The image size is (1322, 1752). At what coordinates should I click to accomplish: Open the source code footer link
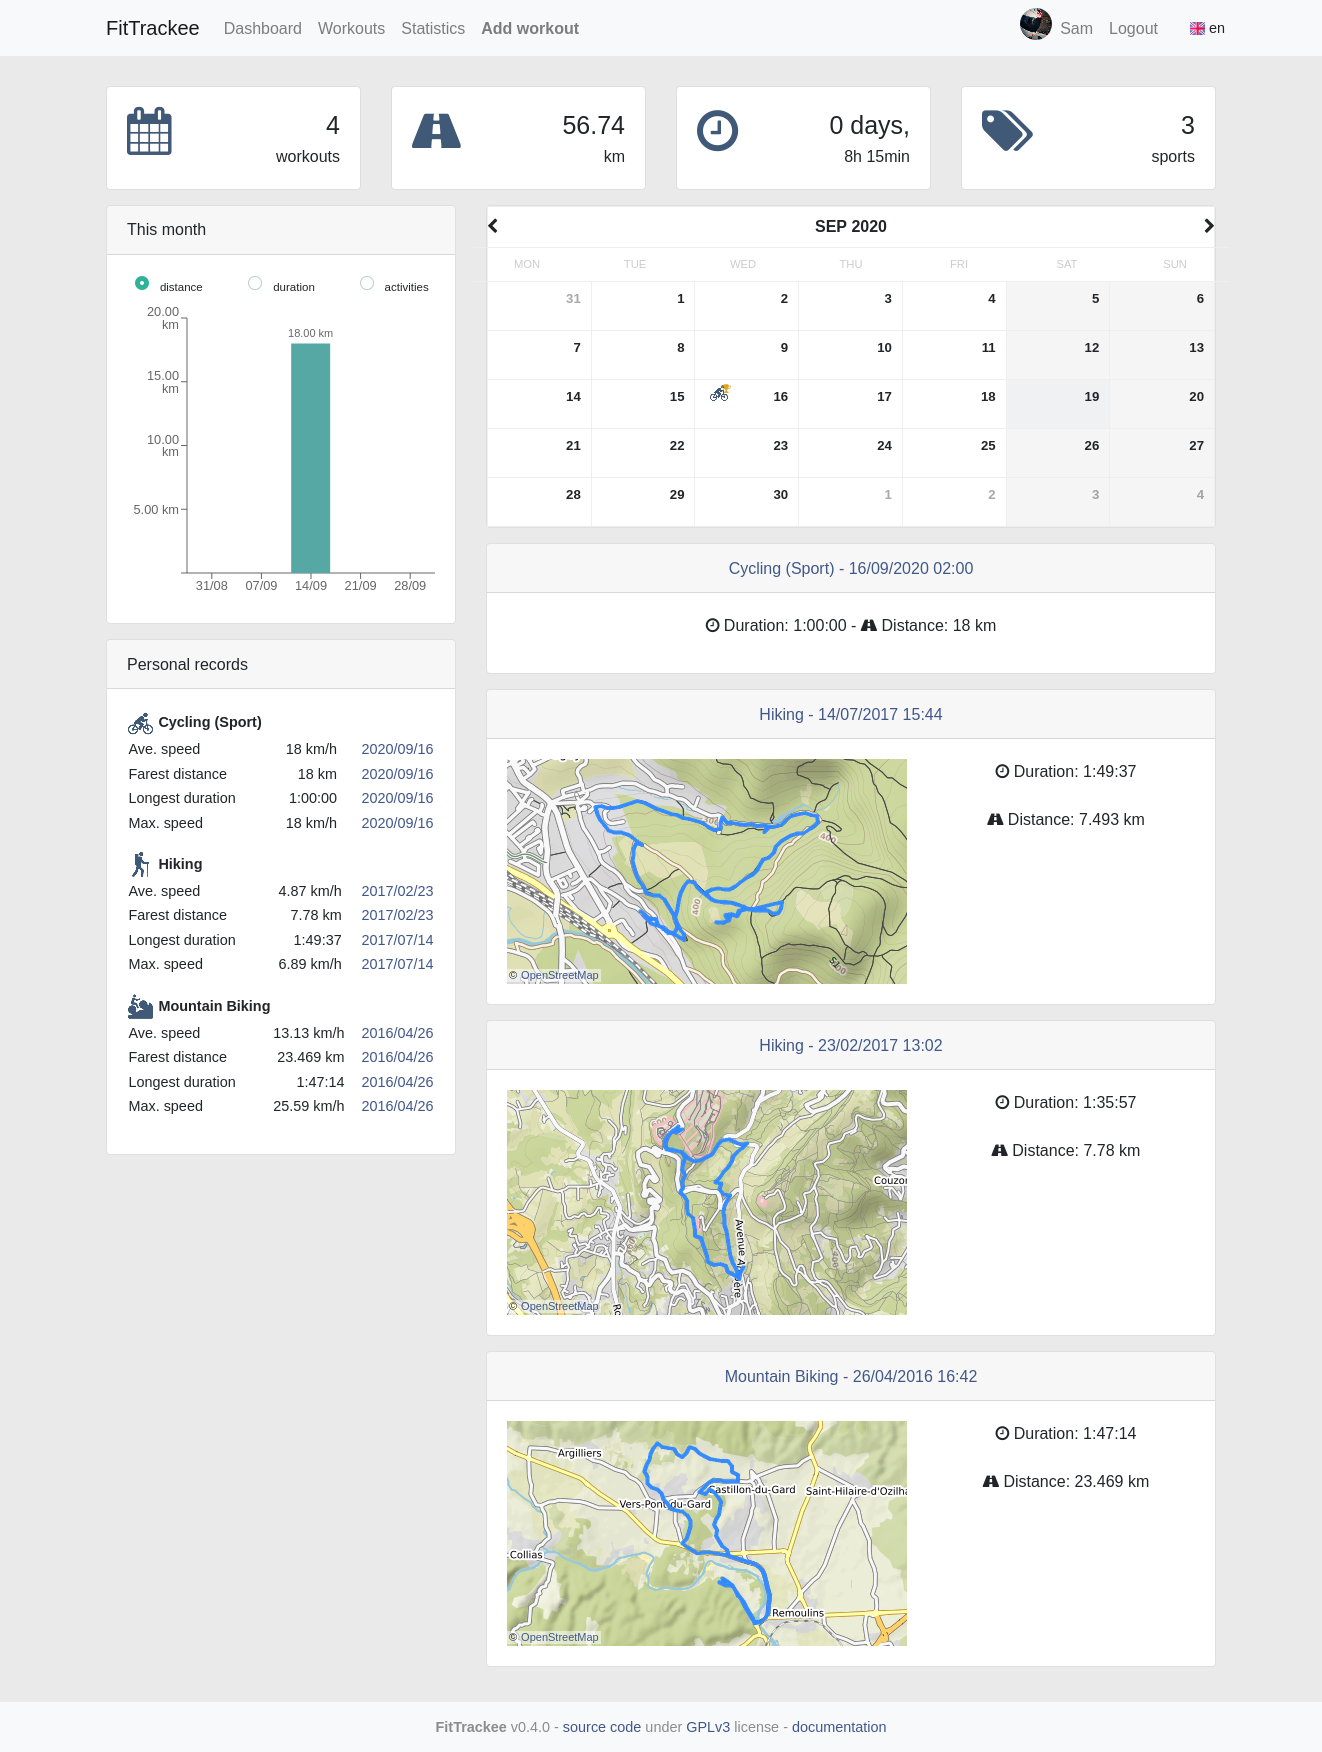602,1727
